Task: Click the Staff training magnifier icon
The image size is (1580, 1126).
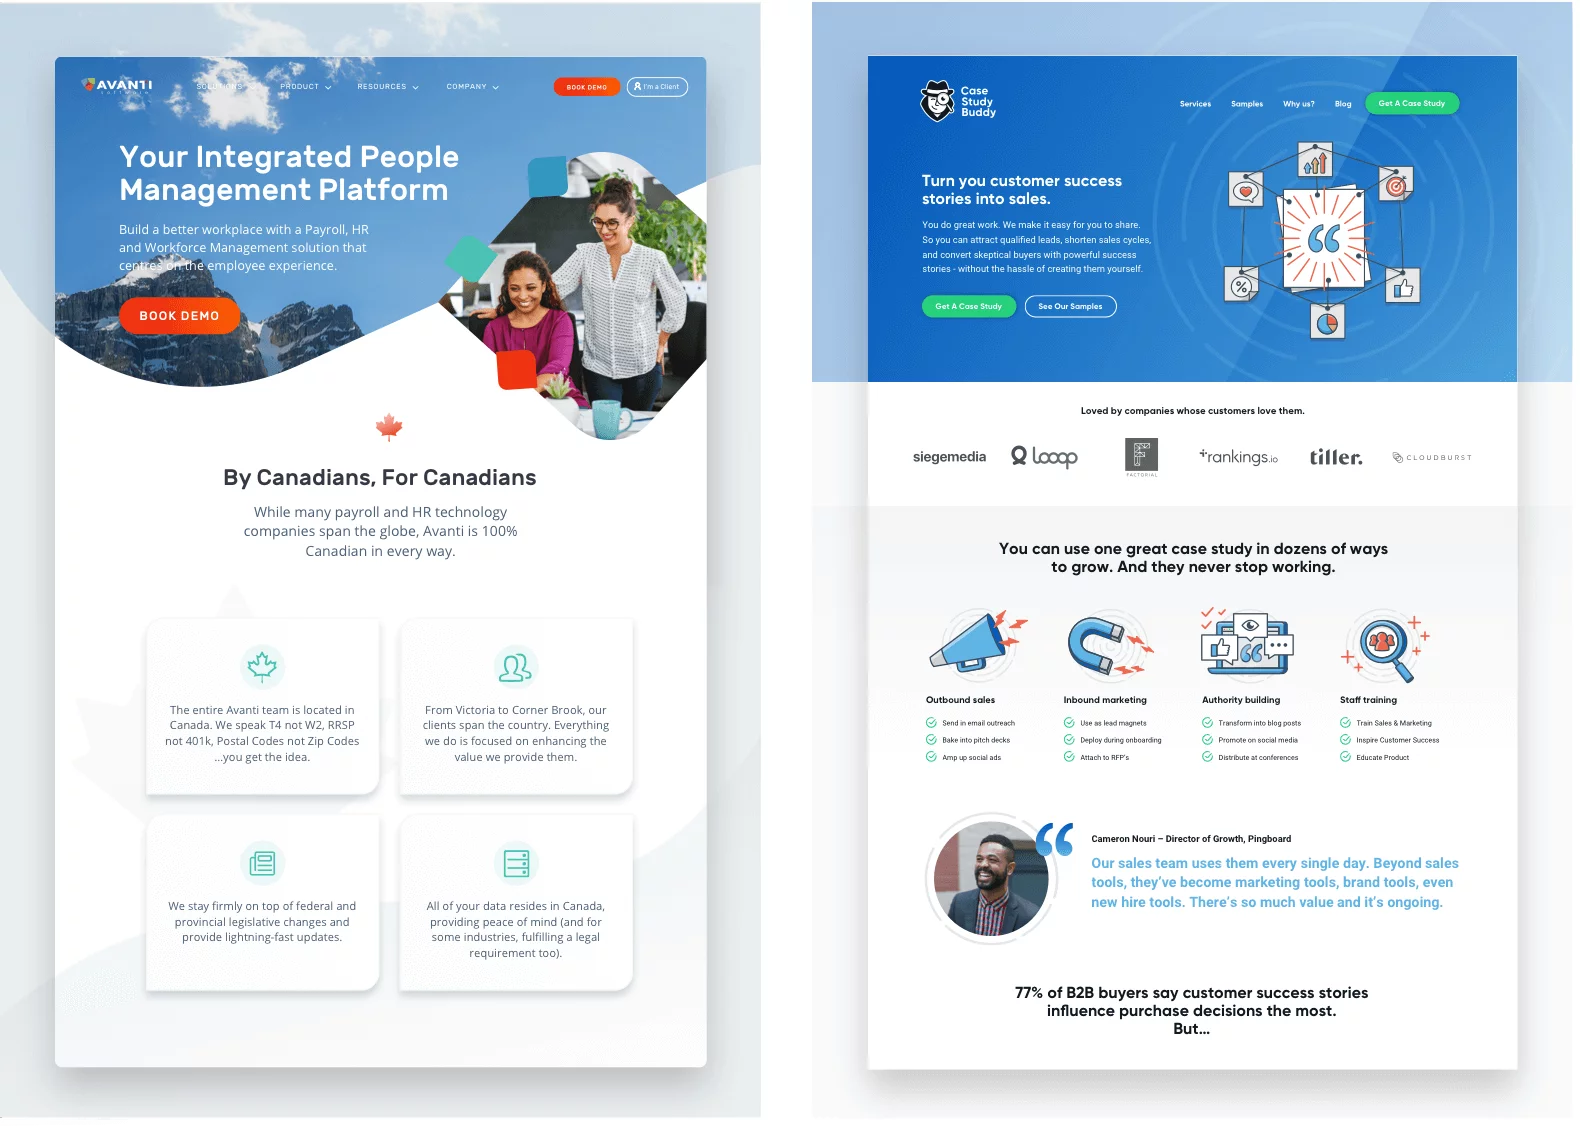Action: click(1384, 645)
